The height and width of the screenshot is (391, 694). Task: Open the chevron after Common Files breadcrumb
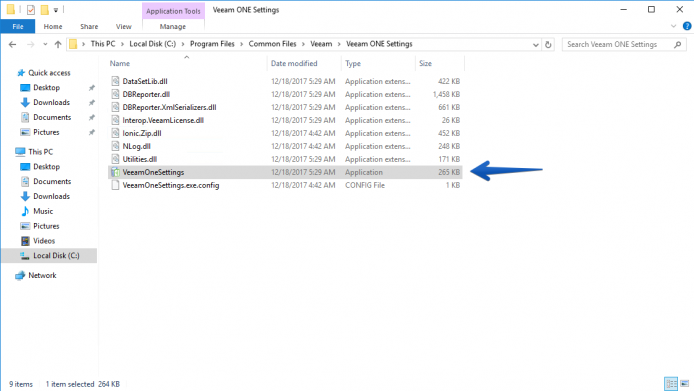click(303, 44)
